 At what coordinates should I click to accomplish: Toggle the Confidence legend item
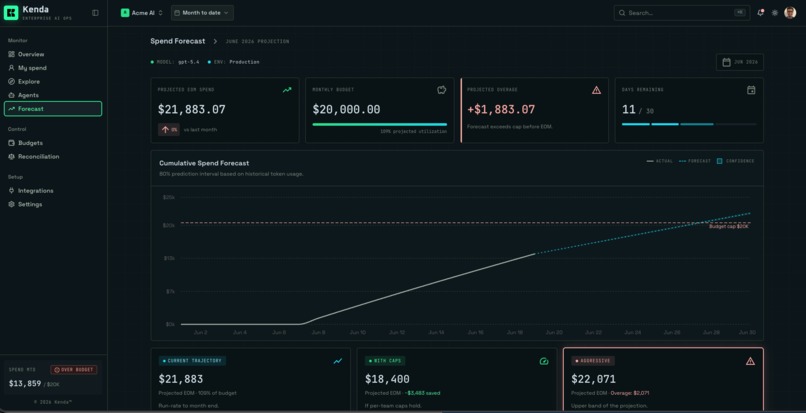click(x=736, y=161)
